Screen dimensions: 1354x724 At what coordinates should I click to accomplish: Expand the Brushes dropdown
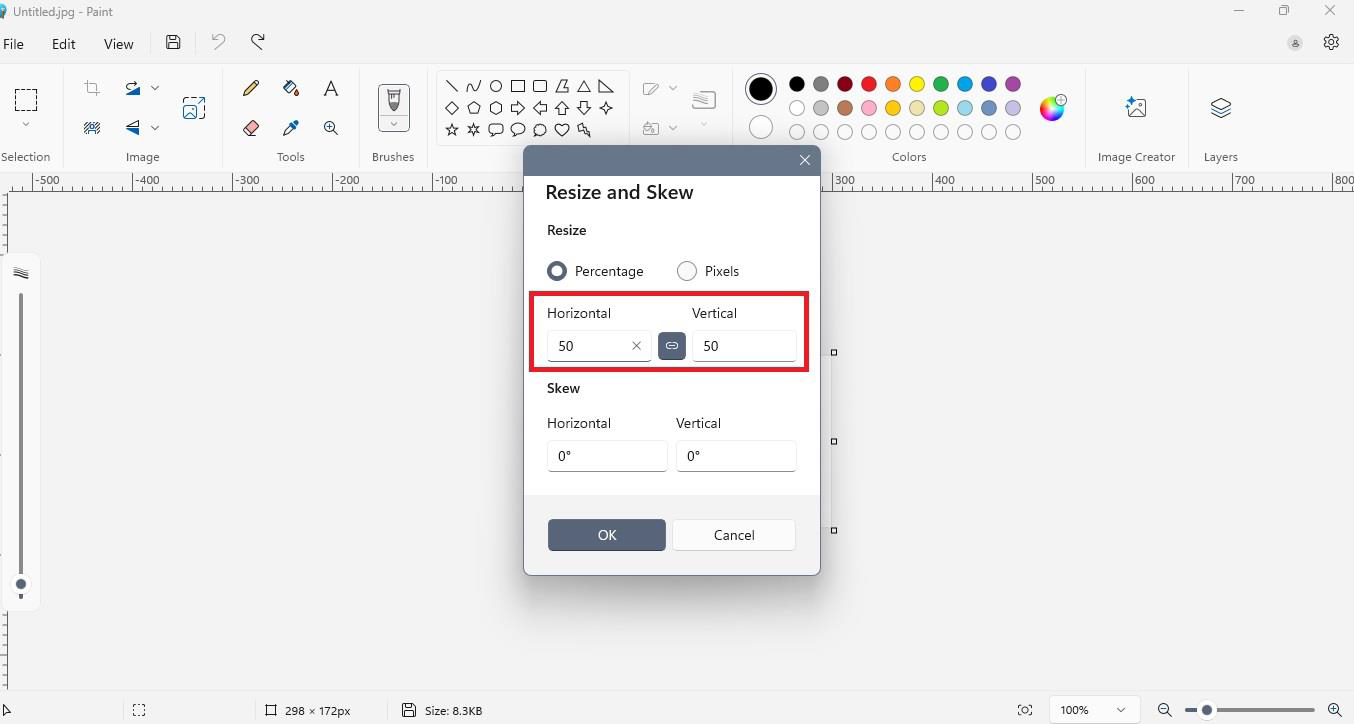point(394,125)
